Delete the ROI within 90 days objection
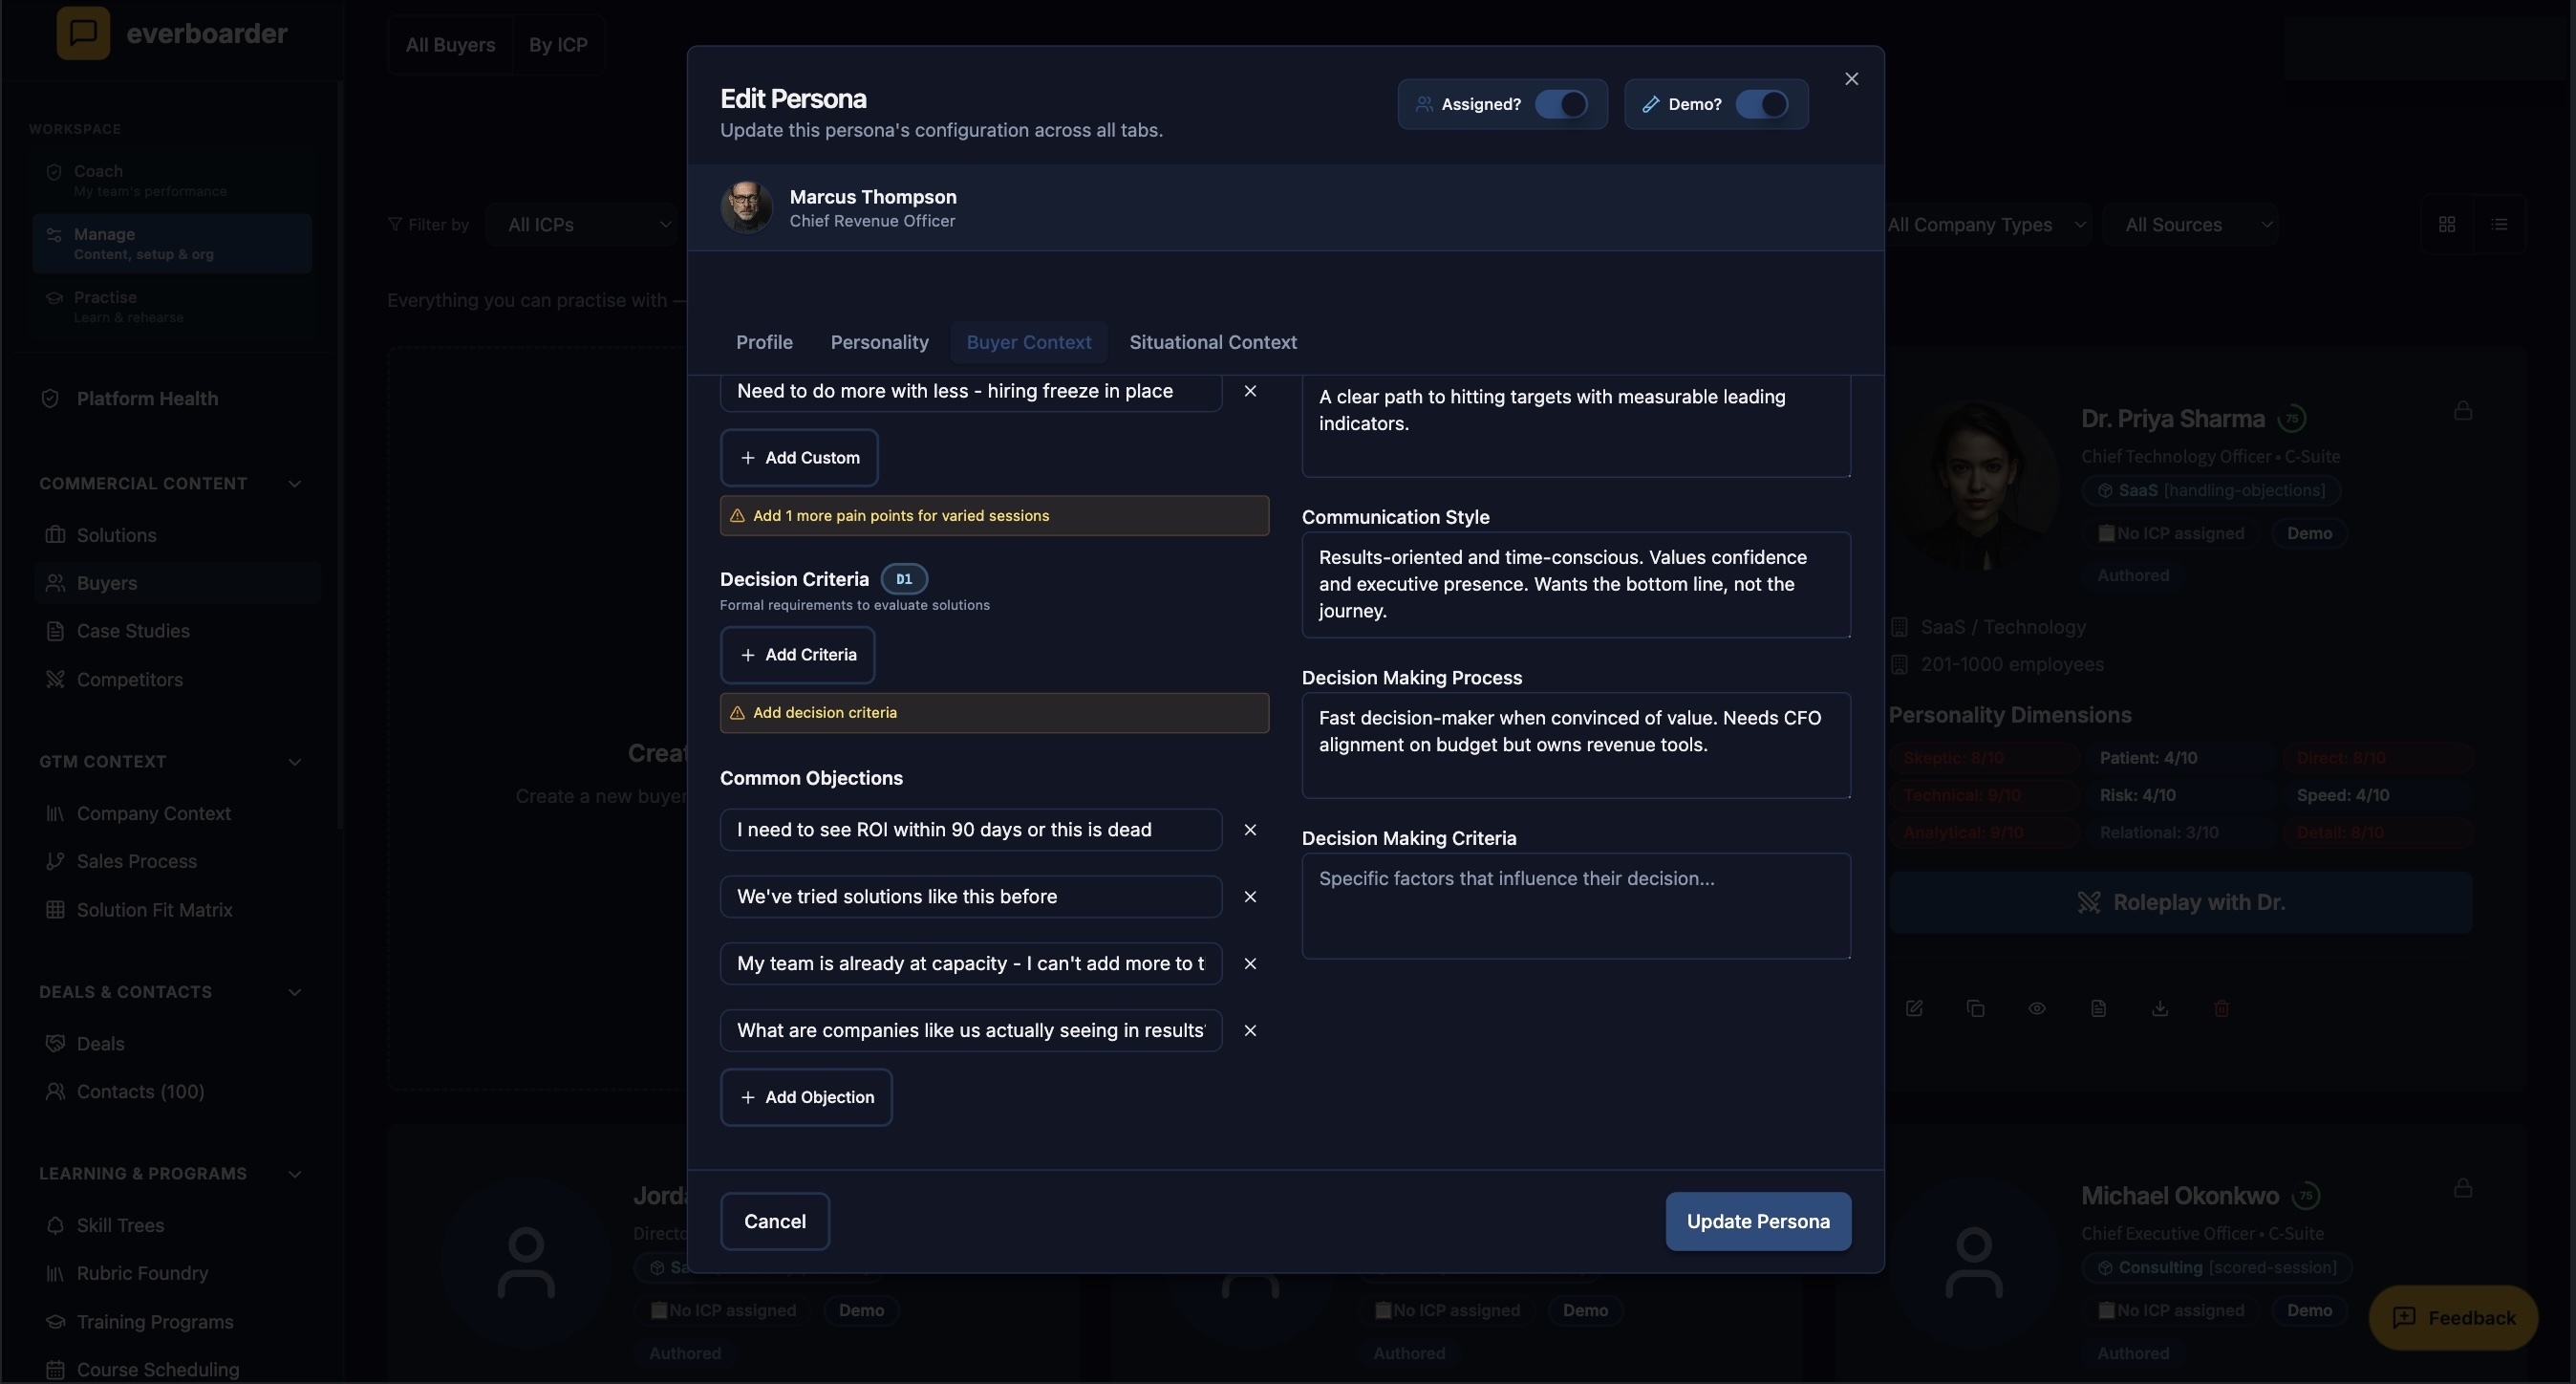 tap(1250, 830)
